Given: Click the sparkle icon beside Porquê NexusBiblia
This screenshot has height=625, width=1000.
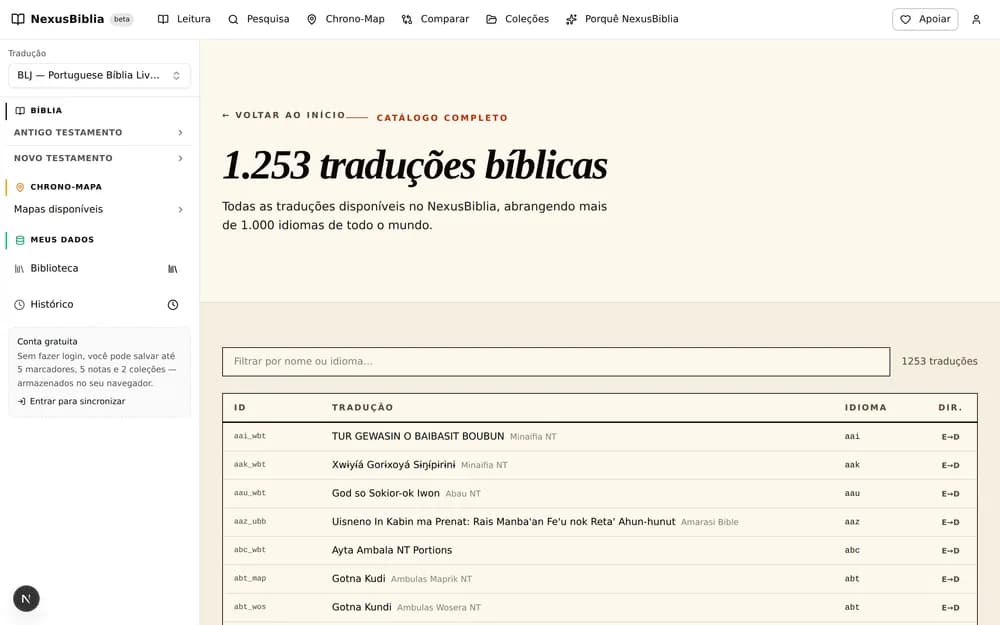Looking at the screenshot, I should pyautogui.click(x=571, y=19).
